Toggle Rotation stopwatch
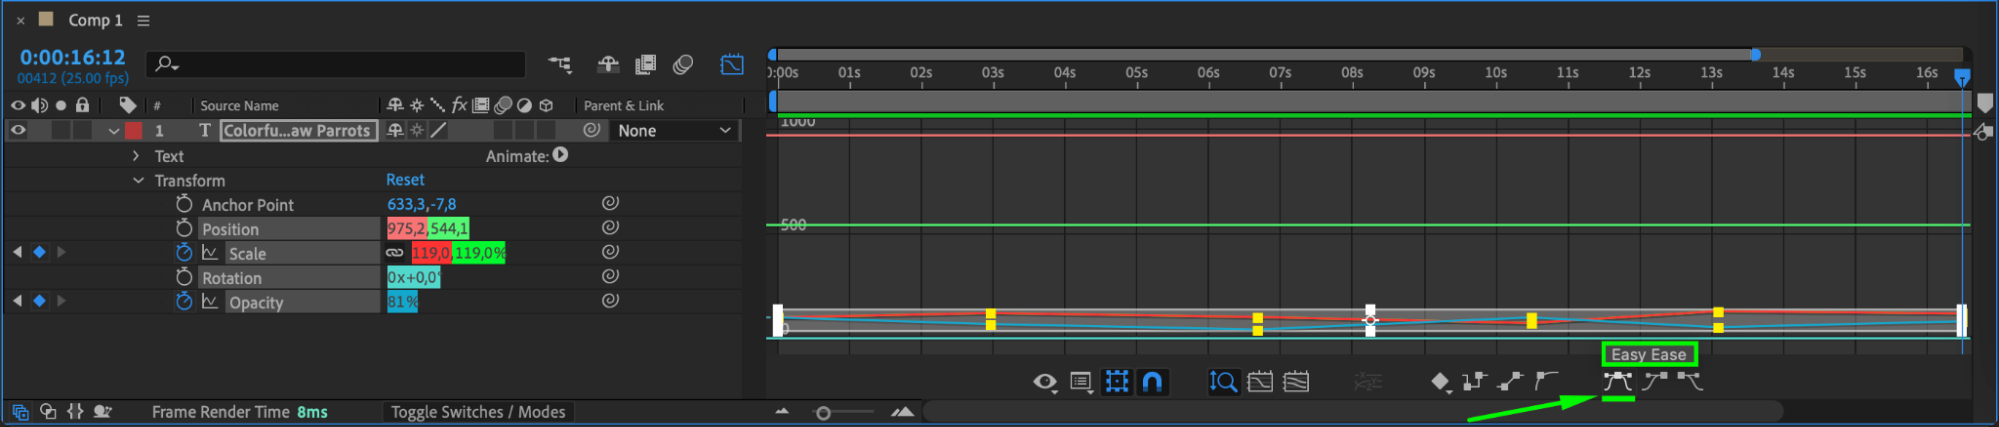This screenshot has height=427, width=1999. [x=184, y=277]
